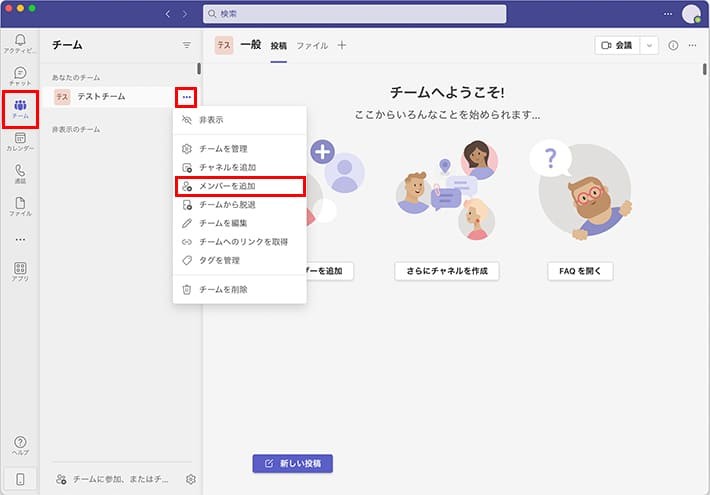The image size is (710, 495).
Task: Select チャネルを追加 menu item
Action: point(240,168)
